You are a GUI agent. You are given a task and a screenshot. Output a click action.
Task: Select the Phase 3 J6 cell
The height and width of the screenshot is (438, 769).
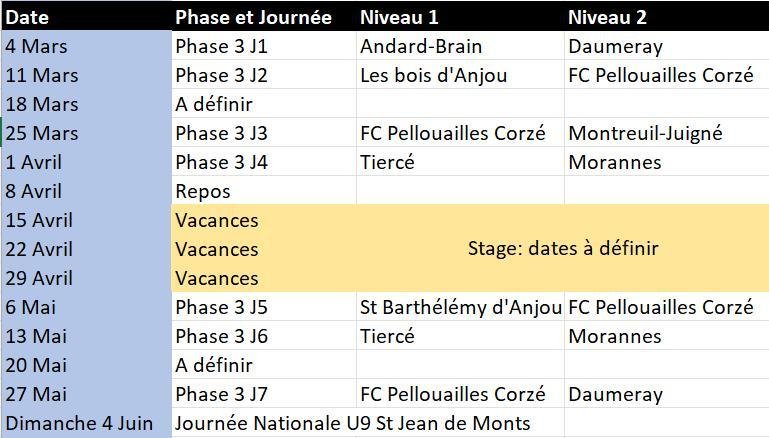tap(221, 336)
